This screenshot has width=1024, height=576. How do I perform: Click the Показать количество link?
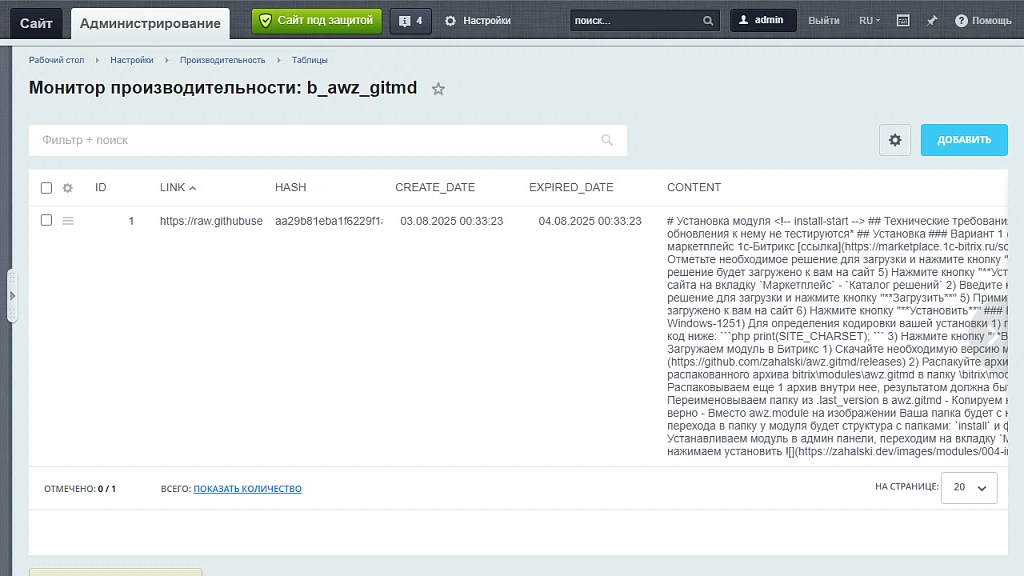(248, 488)
